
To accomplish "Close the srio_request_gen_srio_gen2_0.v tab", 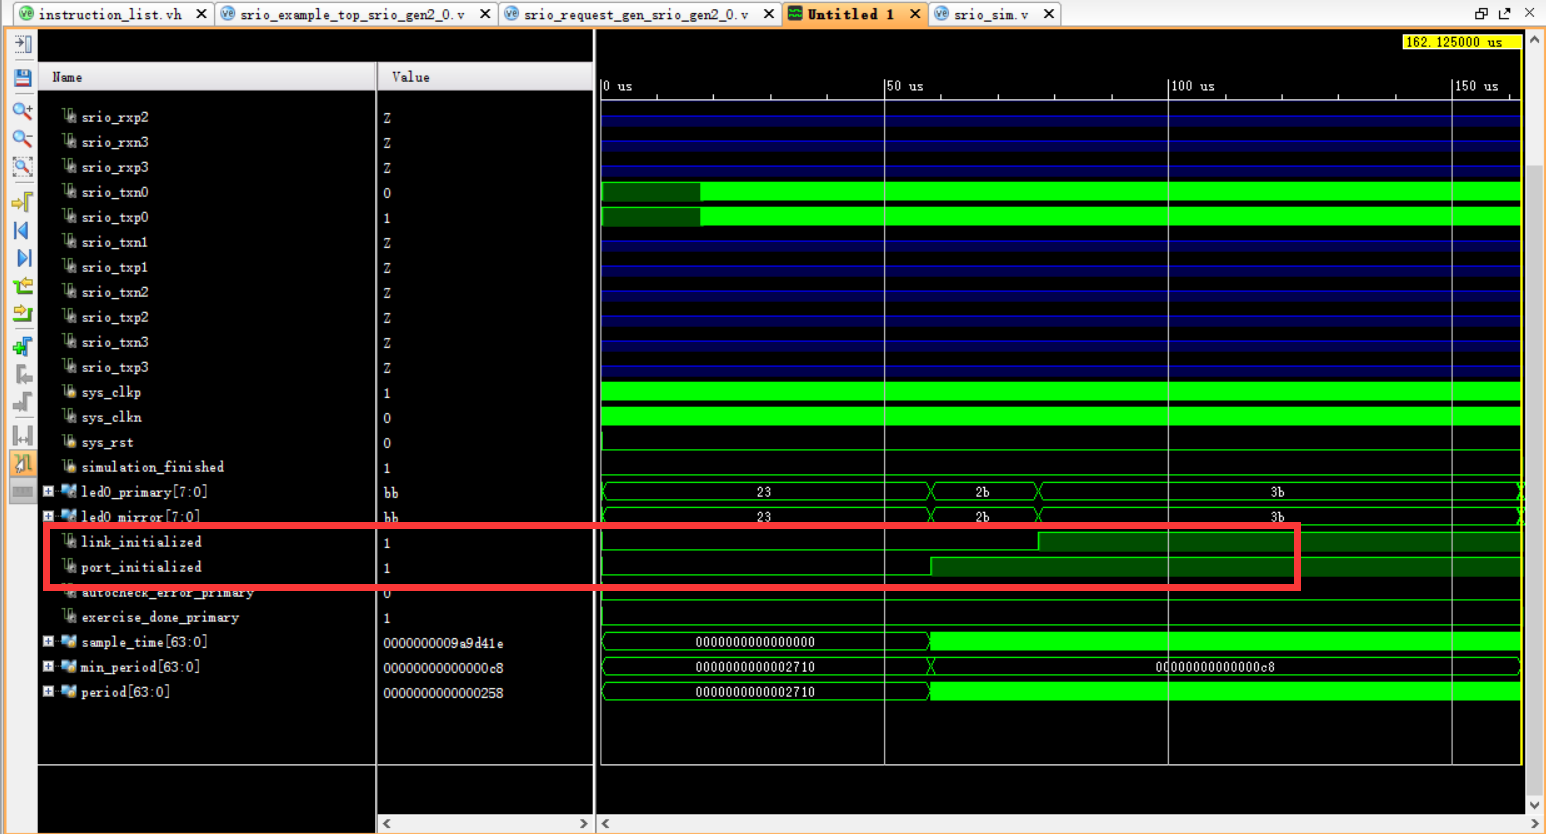I will (x=769, y=14).
